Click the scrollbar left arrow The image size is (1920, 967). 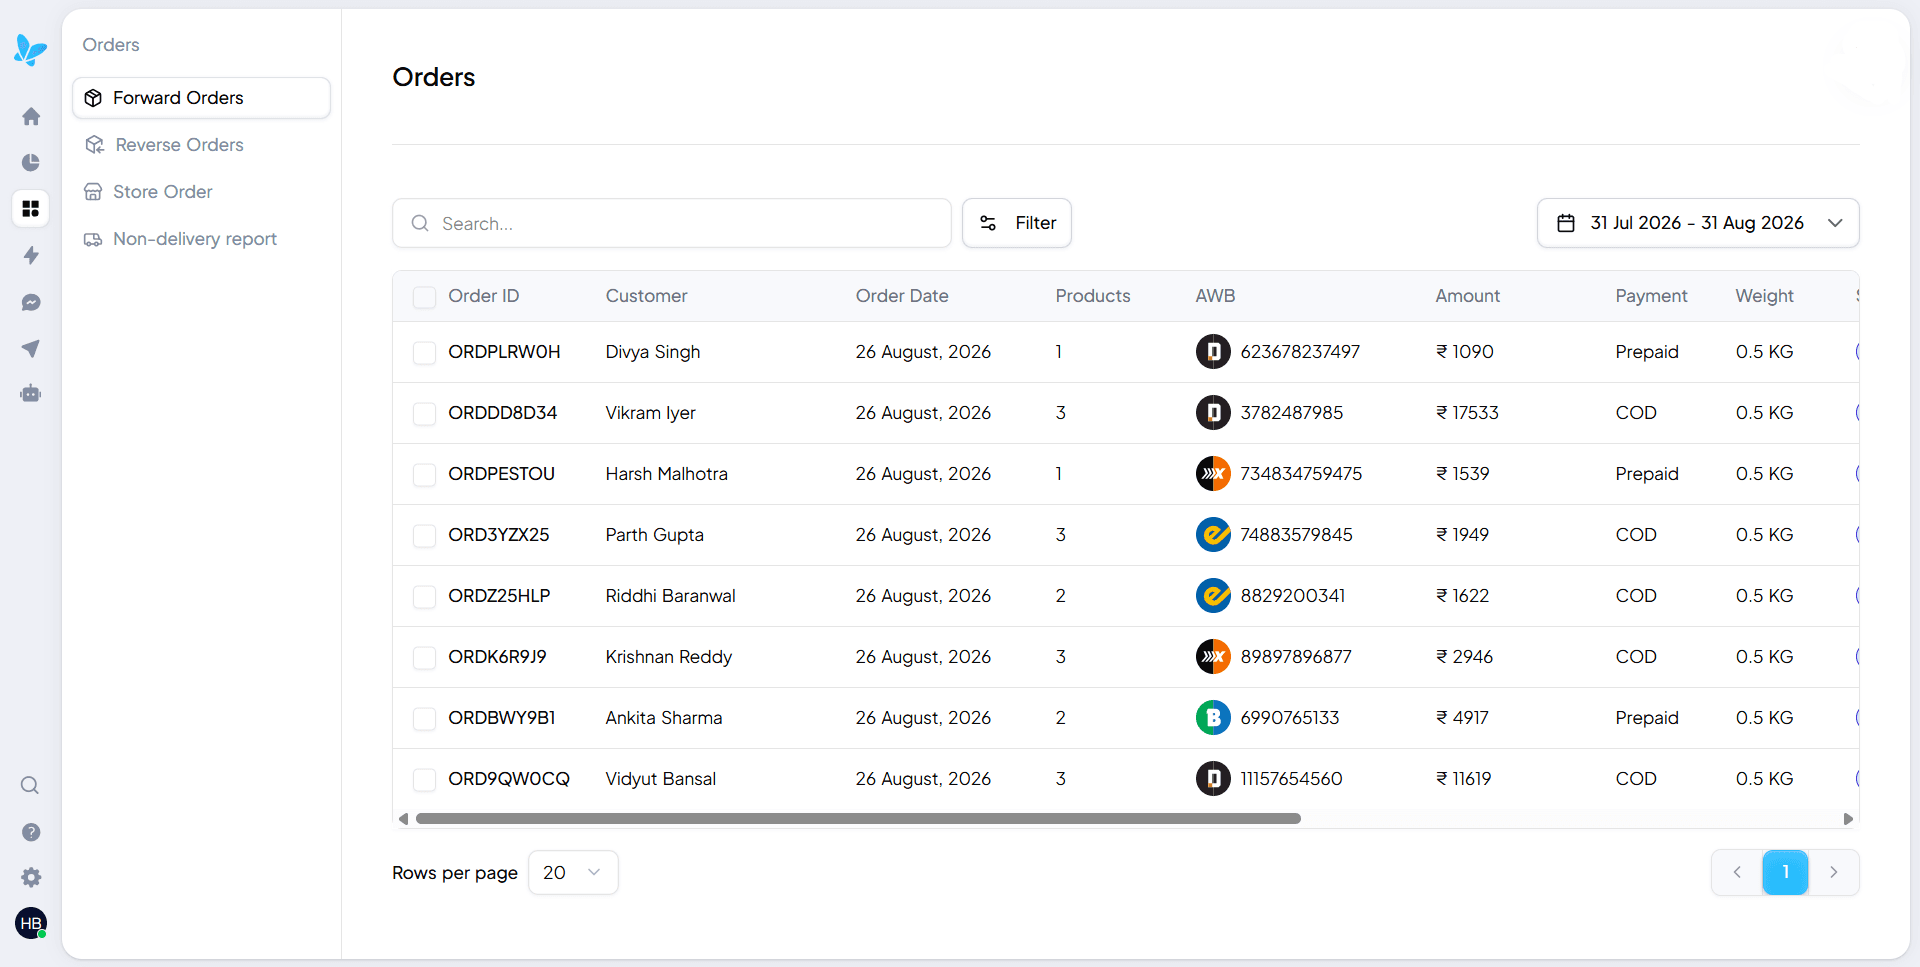(x=403, y=819)
